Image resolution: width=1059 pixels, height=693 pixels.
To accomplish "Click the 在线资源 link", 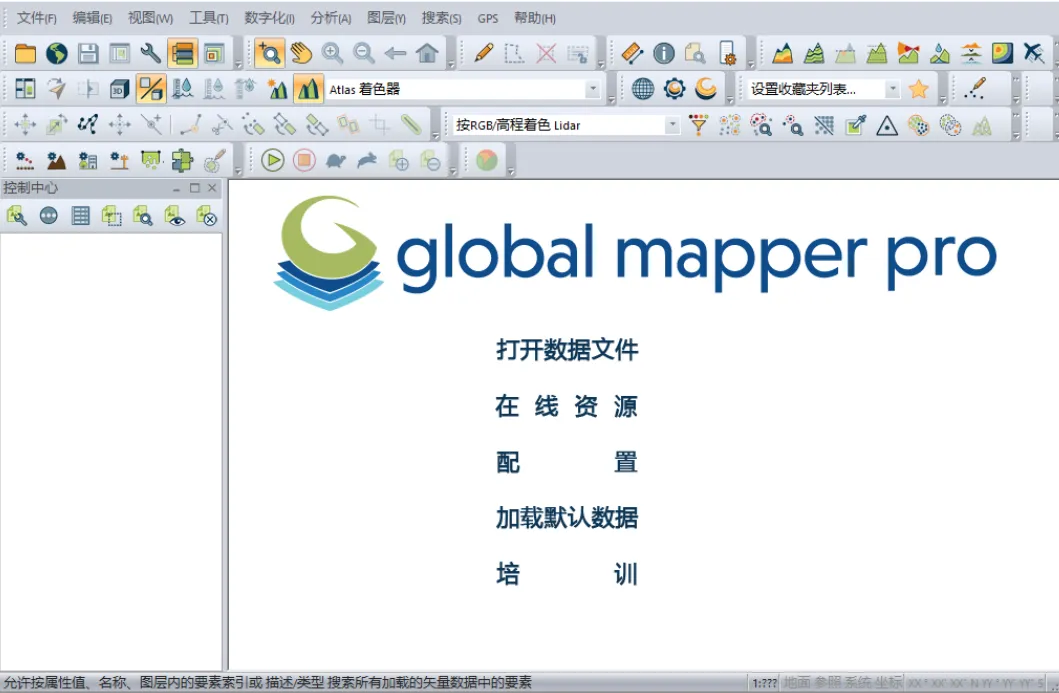I will click(566, 406).
